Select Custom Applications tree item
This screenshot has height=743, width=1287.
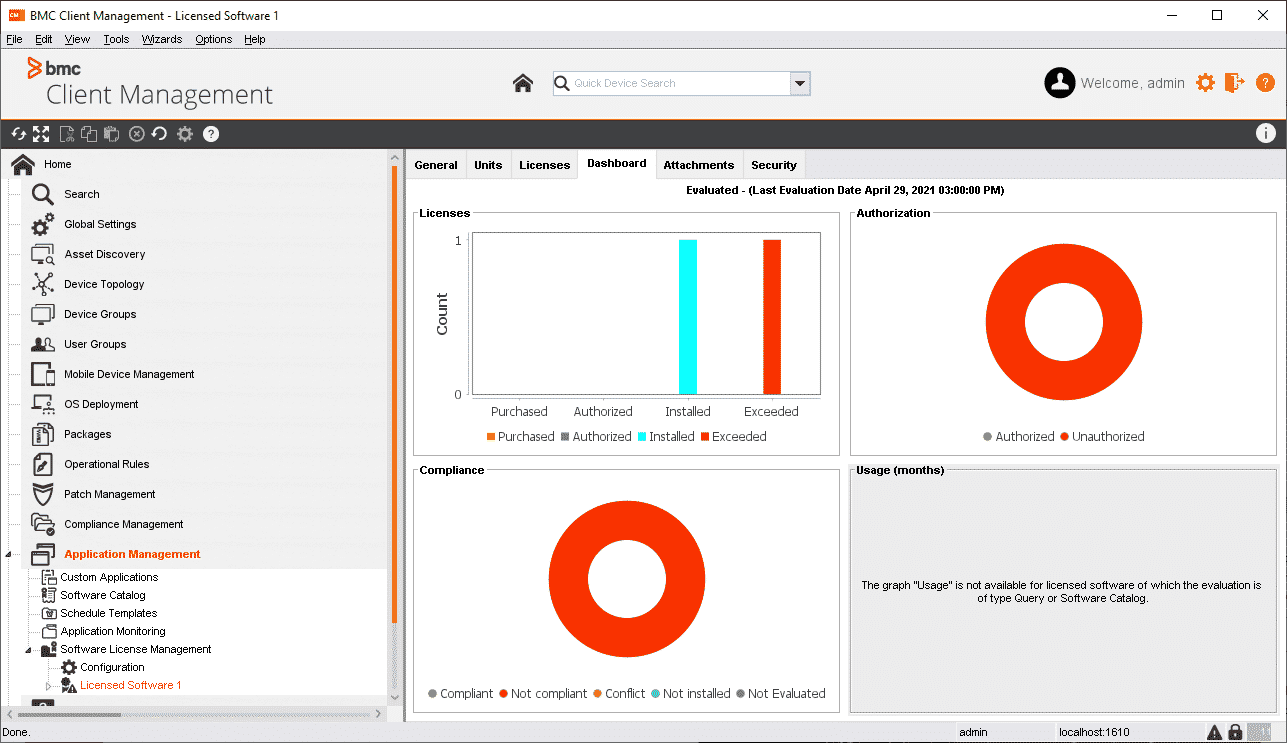[109, 577]
